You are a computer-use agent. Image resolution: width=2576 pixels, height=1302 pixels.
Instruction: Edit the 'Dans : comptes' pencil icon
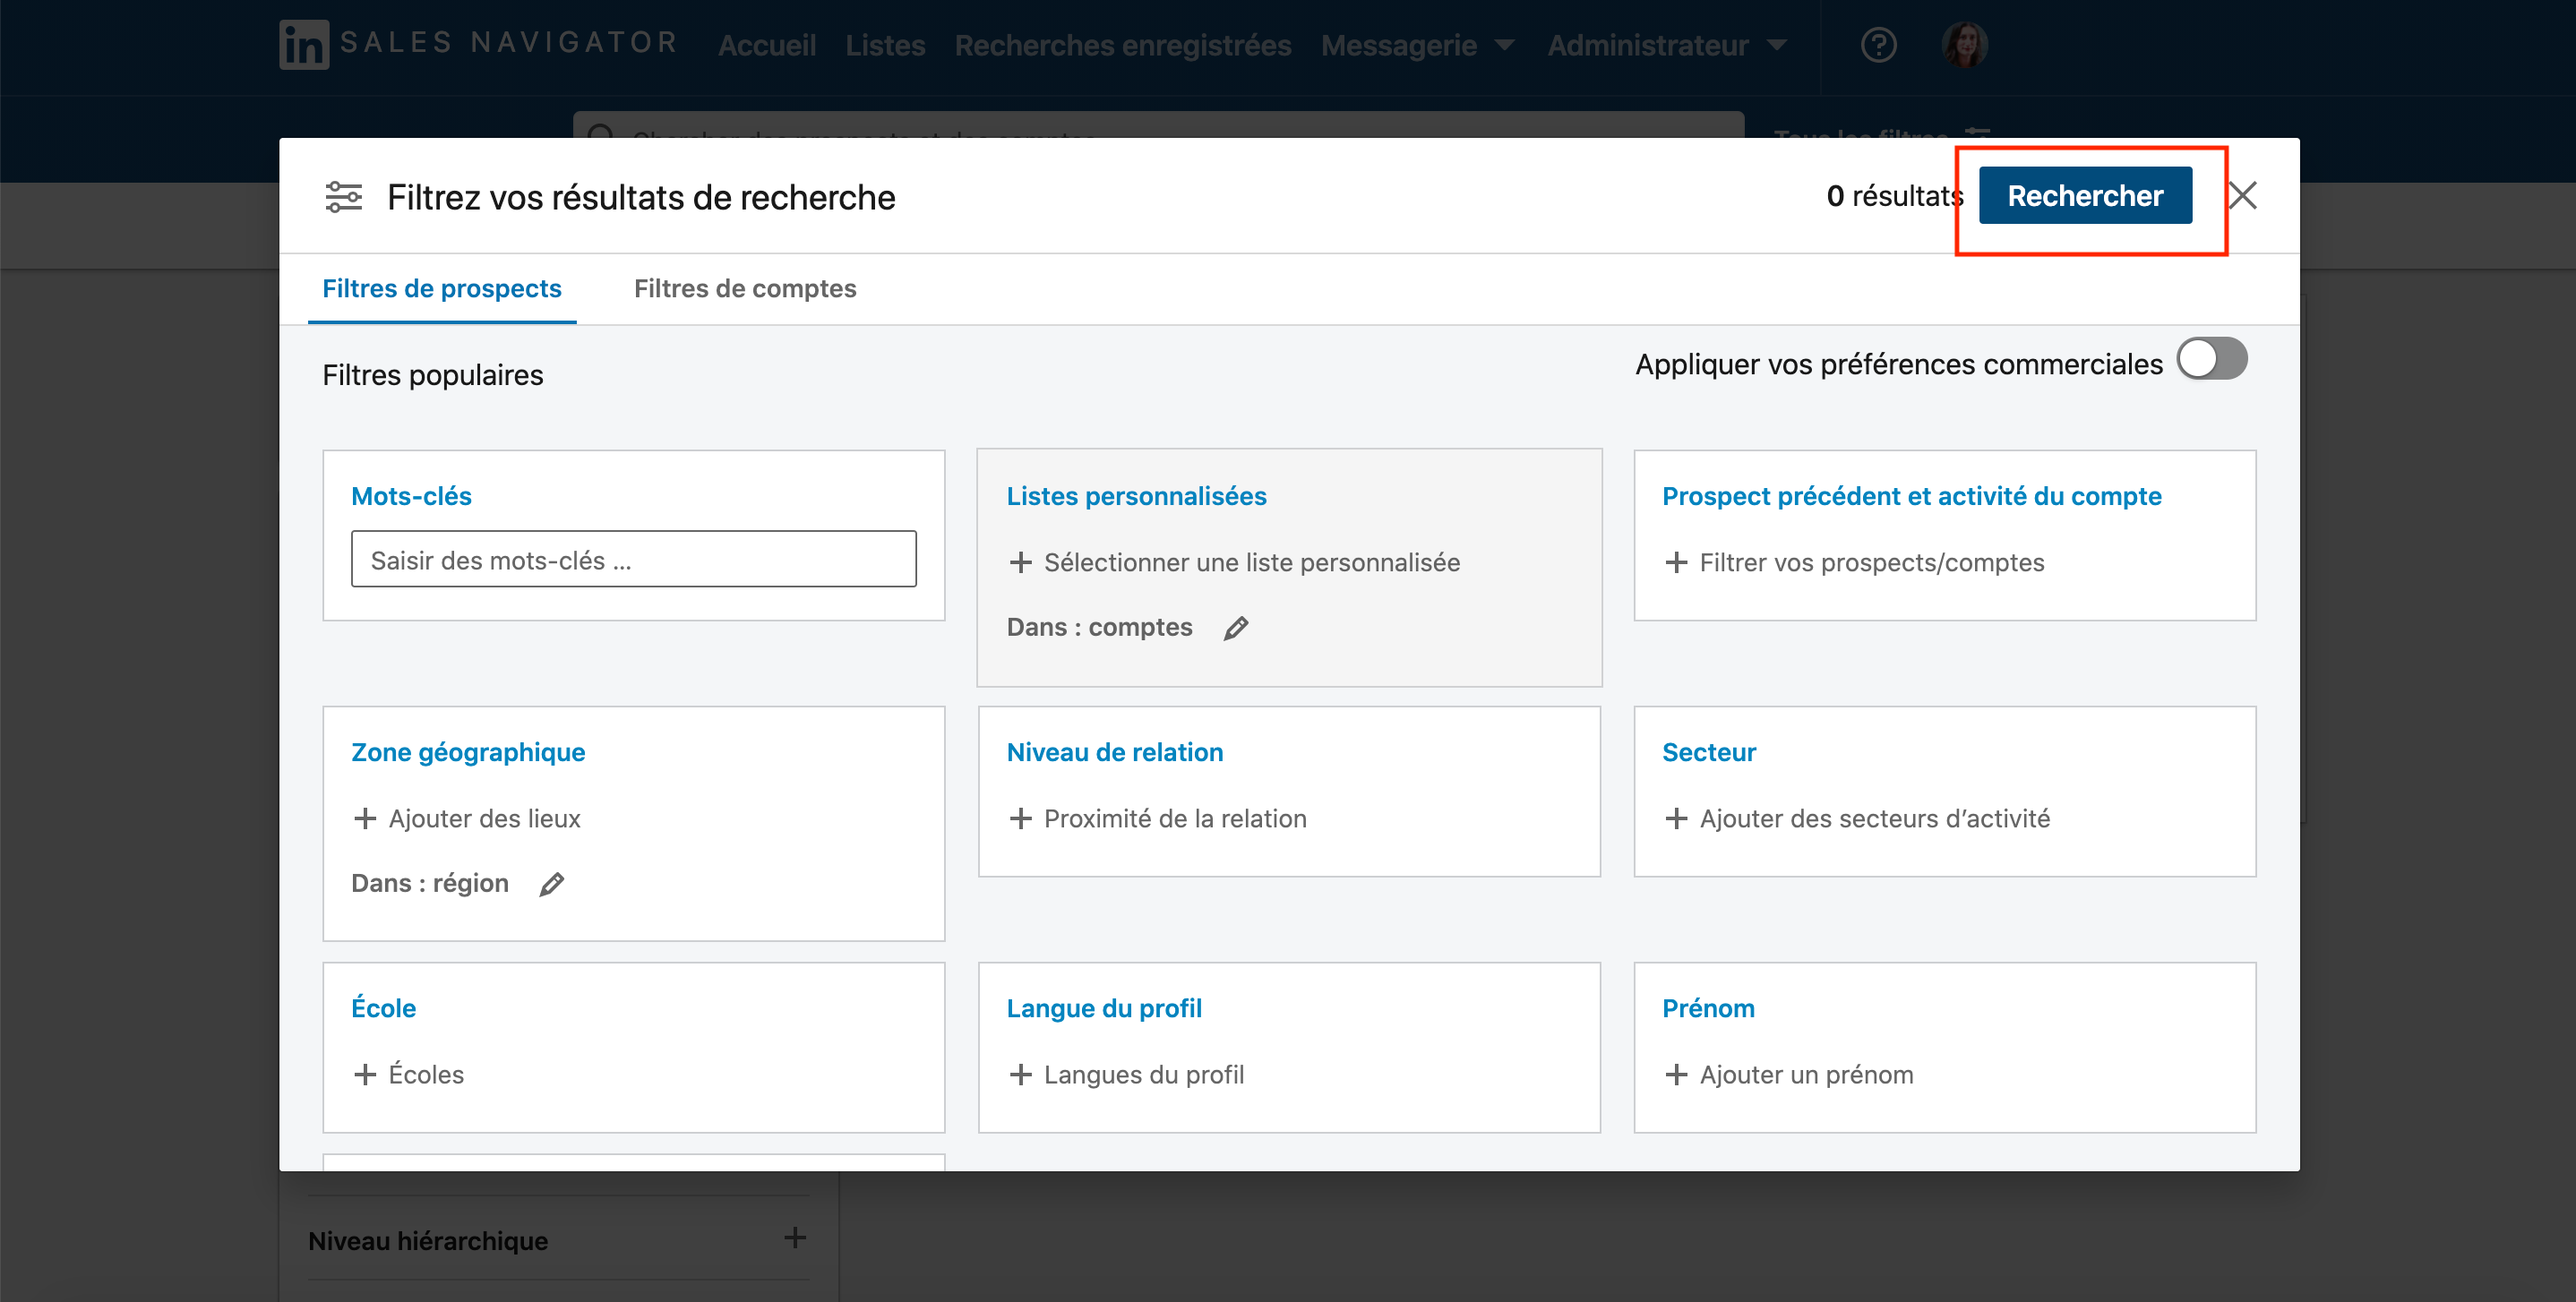point(1236,628)
